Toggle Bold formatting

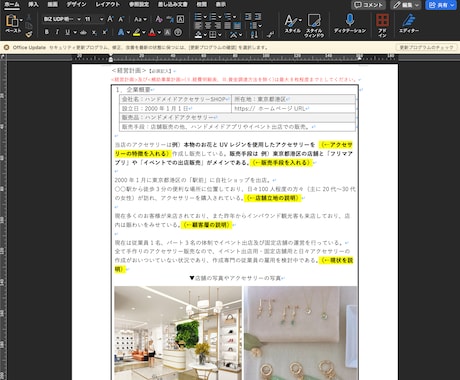point(47,32)
